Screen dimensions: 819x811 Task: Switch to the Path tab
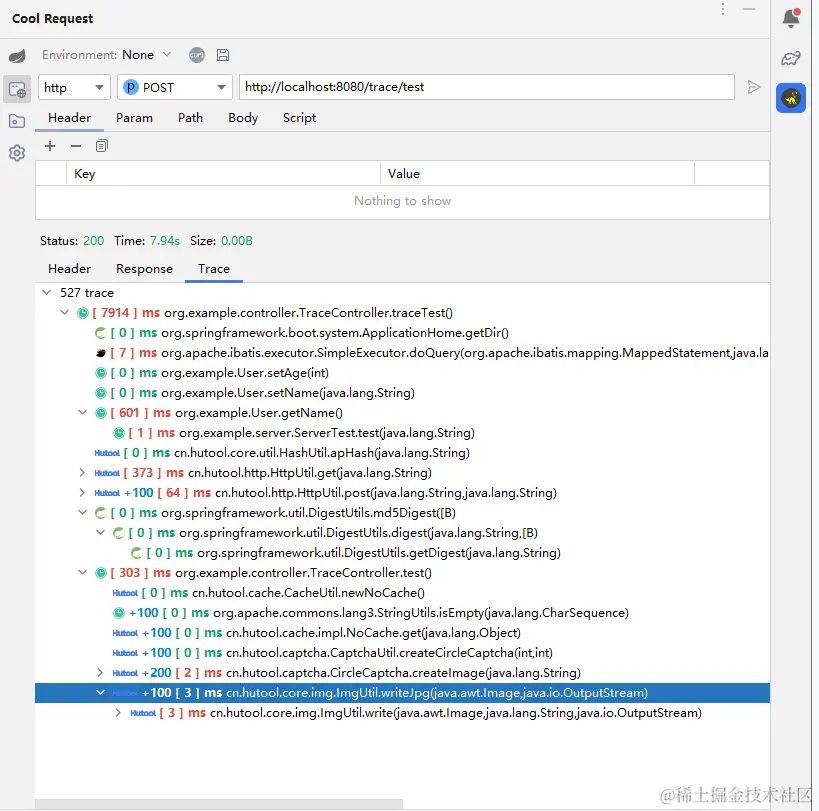coord(190,118)
